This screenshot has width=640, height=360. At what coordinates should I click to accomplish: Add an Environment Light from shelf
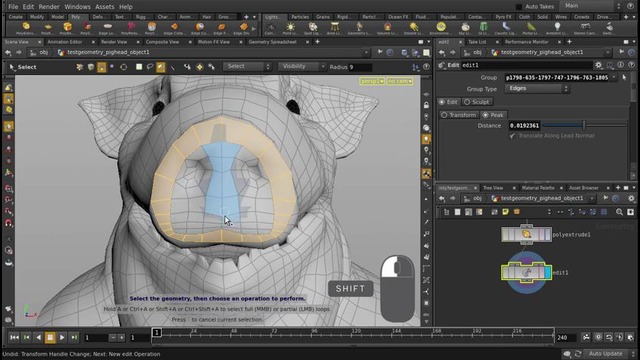441,28
